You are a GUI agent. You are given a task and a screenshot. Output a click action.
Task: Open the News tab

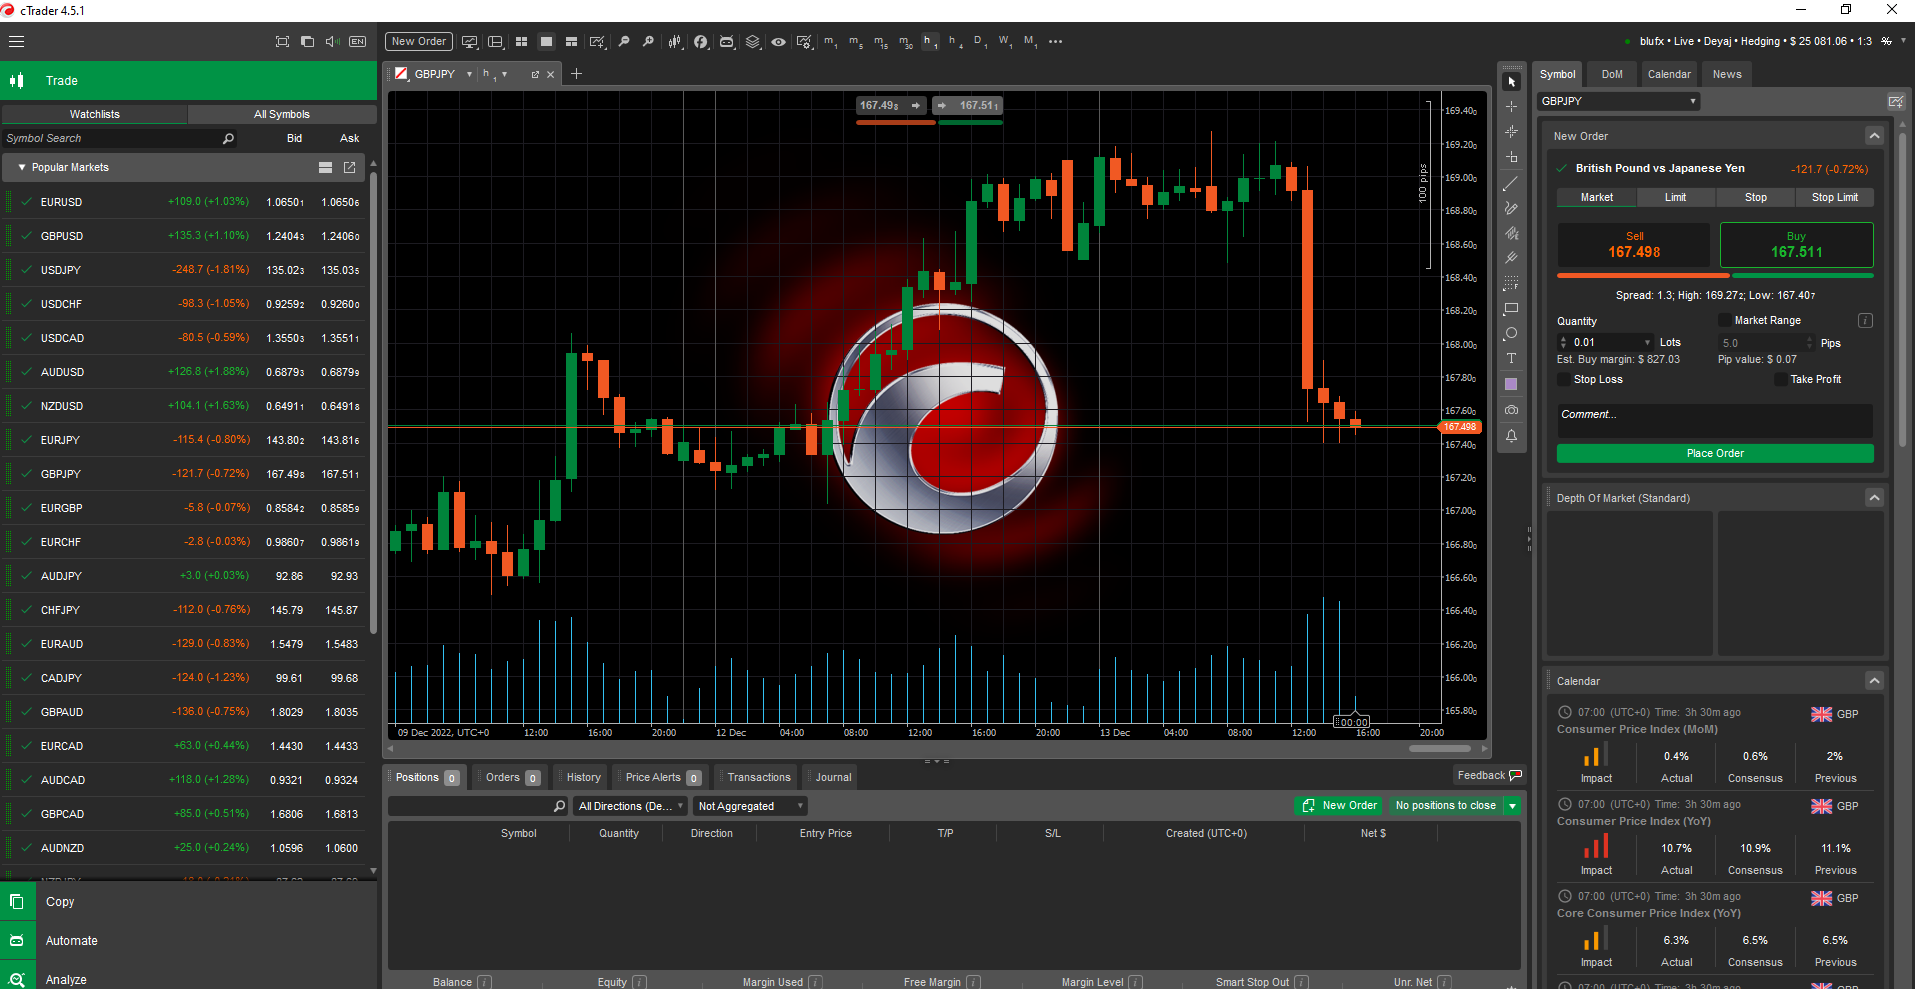(1727, 74)
